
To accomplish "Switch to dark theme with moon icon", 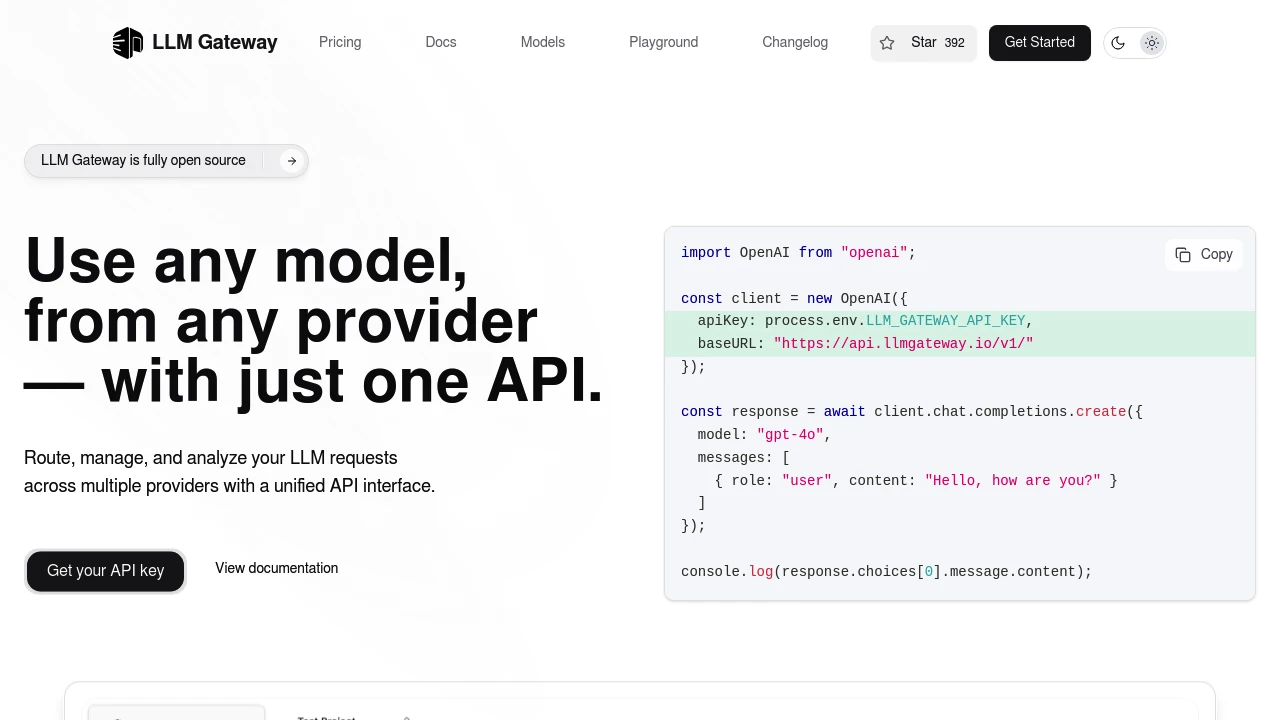I will 1119,43.
